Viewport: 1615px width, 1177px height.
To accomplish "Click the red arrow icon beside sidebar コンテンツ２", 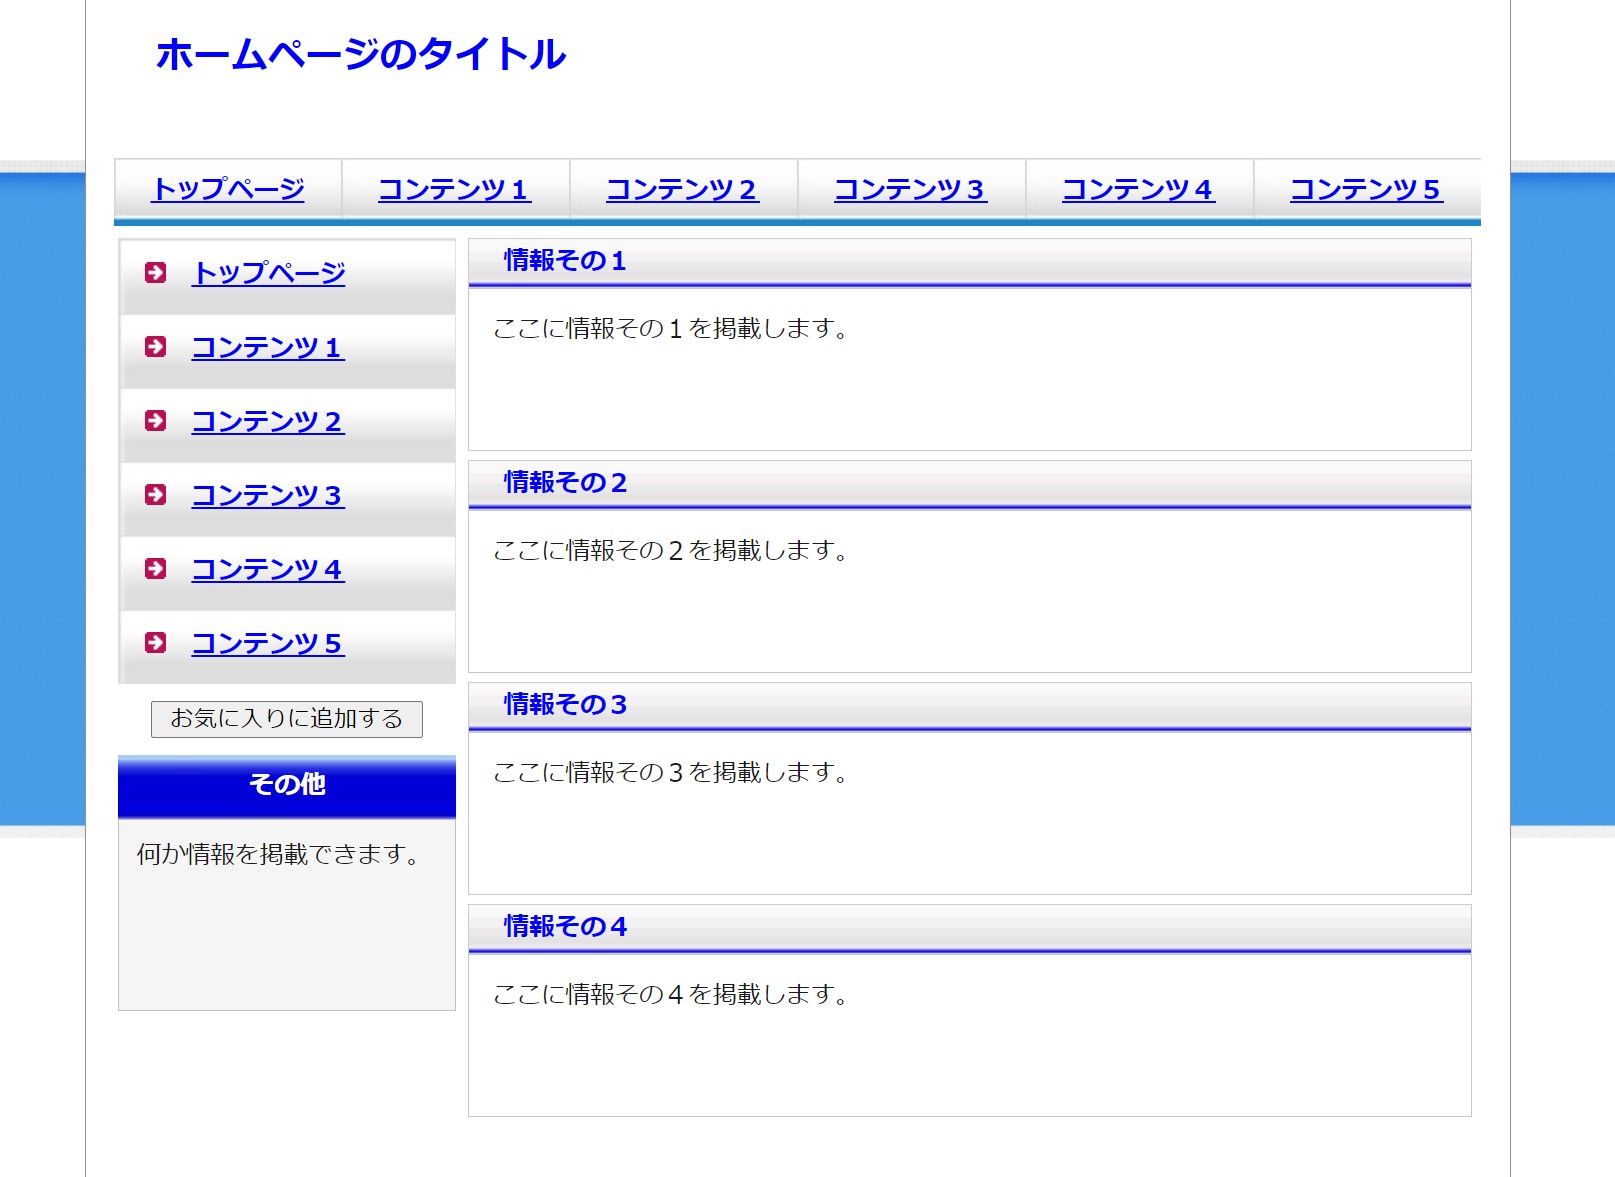I will pos(155,420).
